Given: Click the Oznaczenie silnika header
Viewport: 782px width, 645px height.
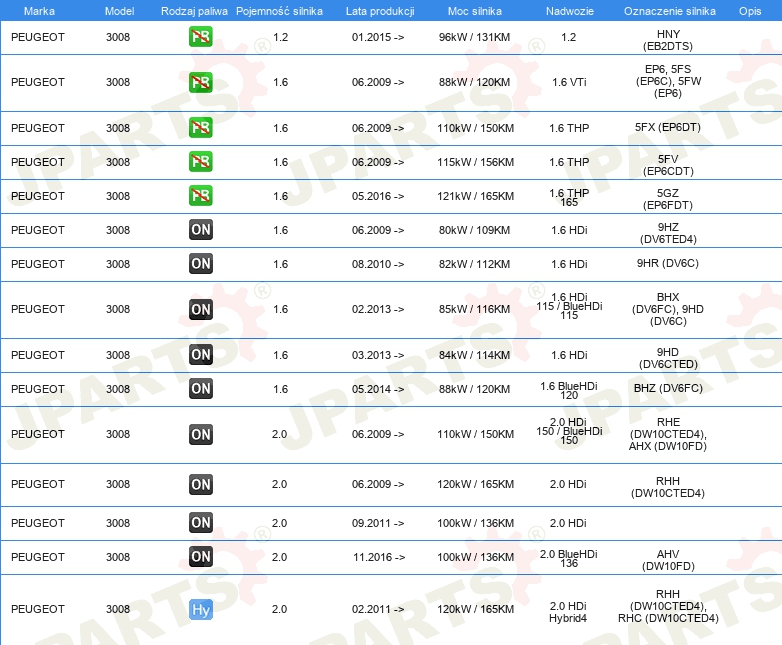Looking at the screenshot, I should tap(669, 11).
